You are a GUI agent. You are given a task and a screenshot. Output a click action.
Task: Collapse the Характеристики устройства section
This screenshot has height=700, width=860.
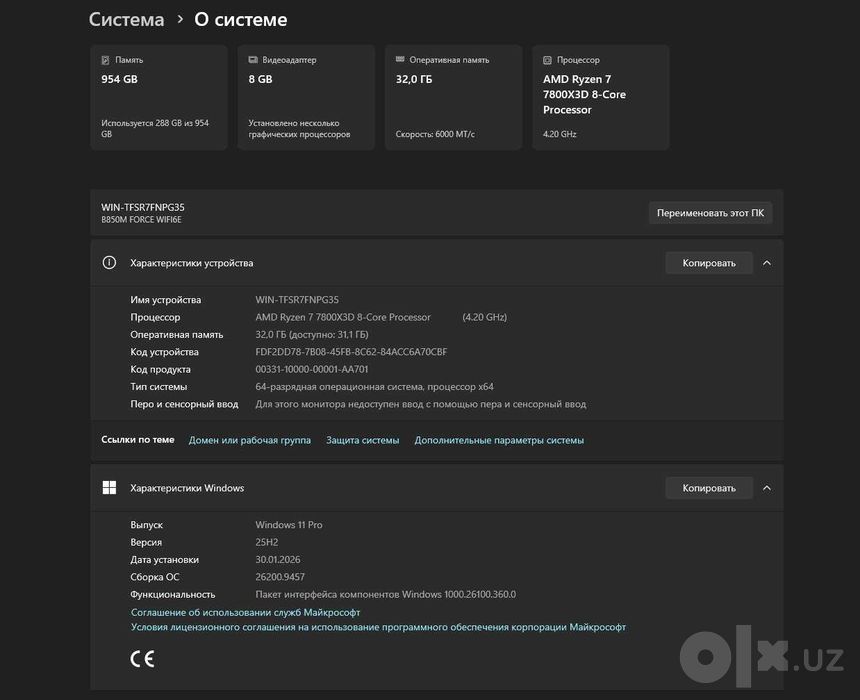click(767, 263)
